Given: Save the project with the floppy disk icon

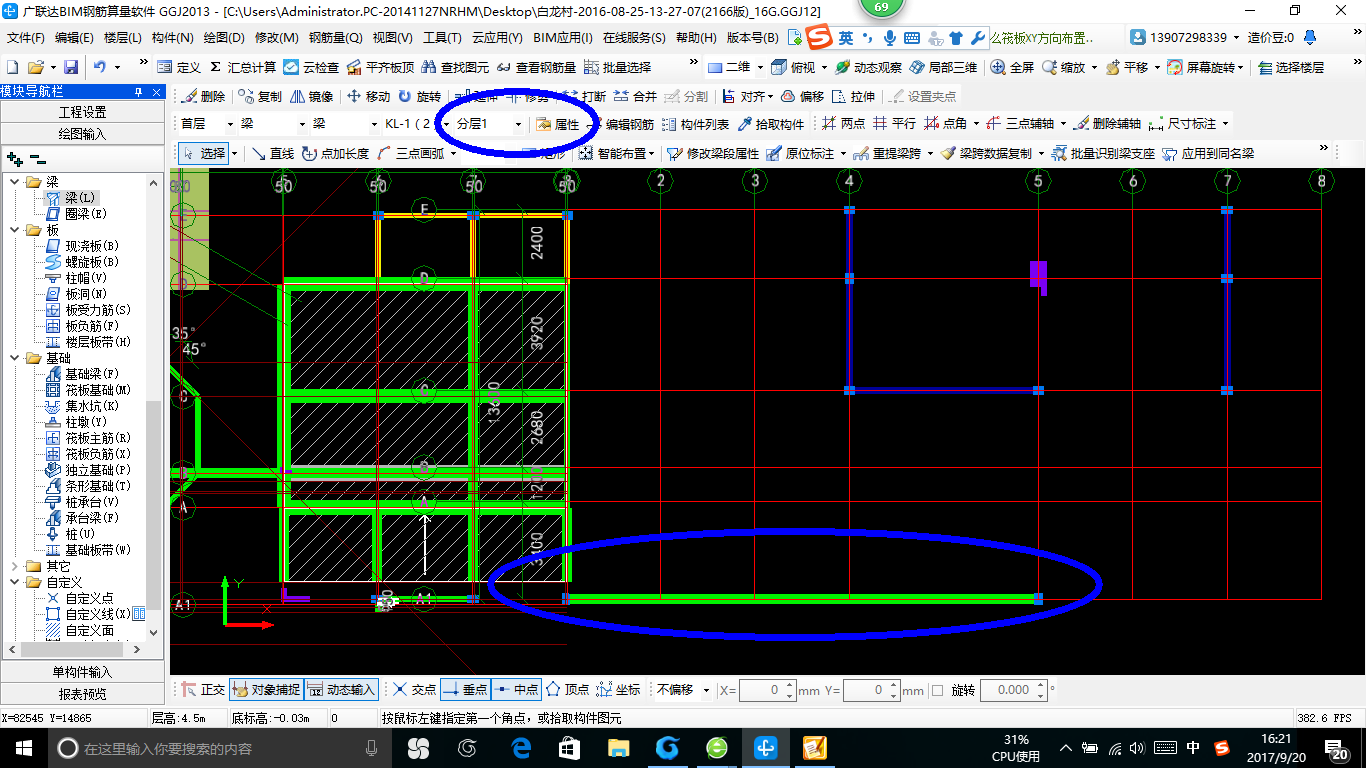Looking at the screenshot, I should tap(71, 67).
